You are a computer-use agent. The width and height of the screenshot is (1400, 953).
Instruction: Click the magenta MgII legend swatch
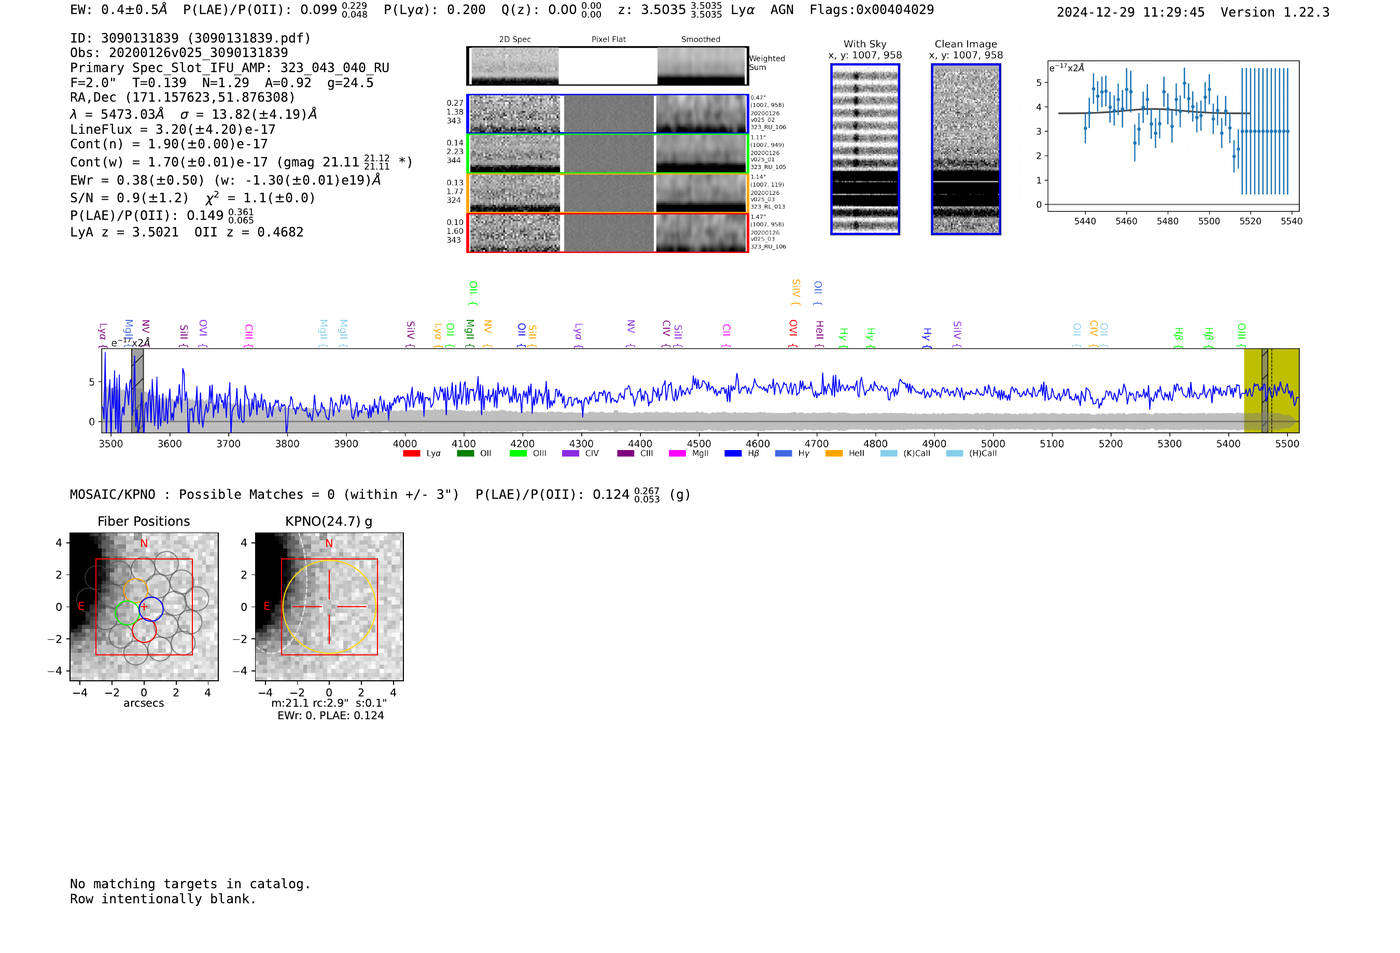pos(676,454)
